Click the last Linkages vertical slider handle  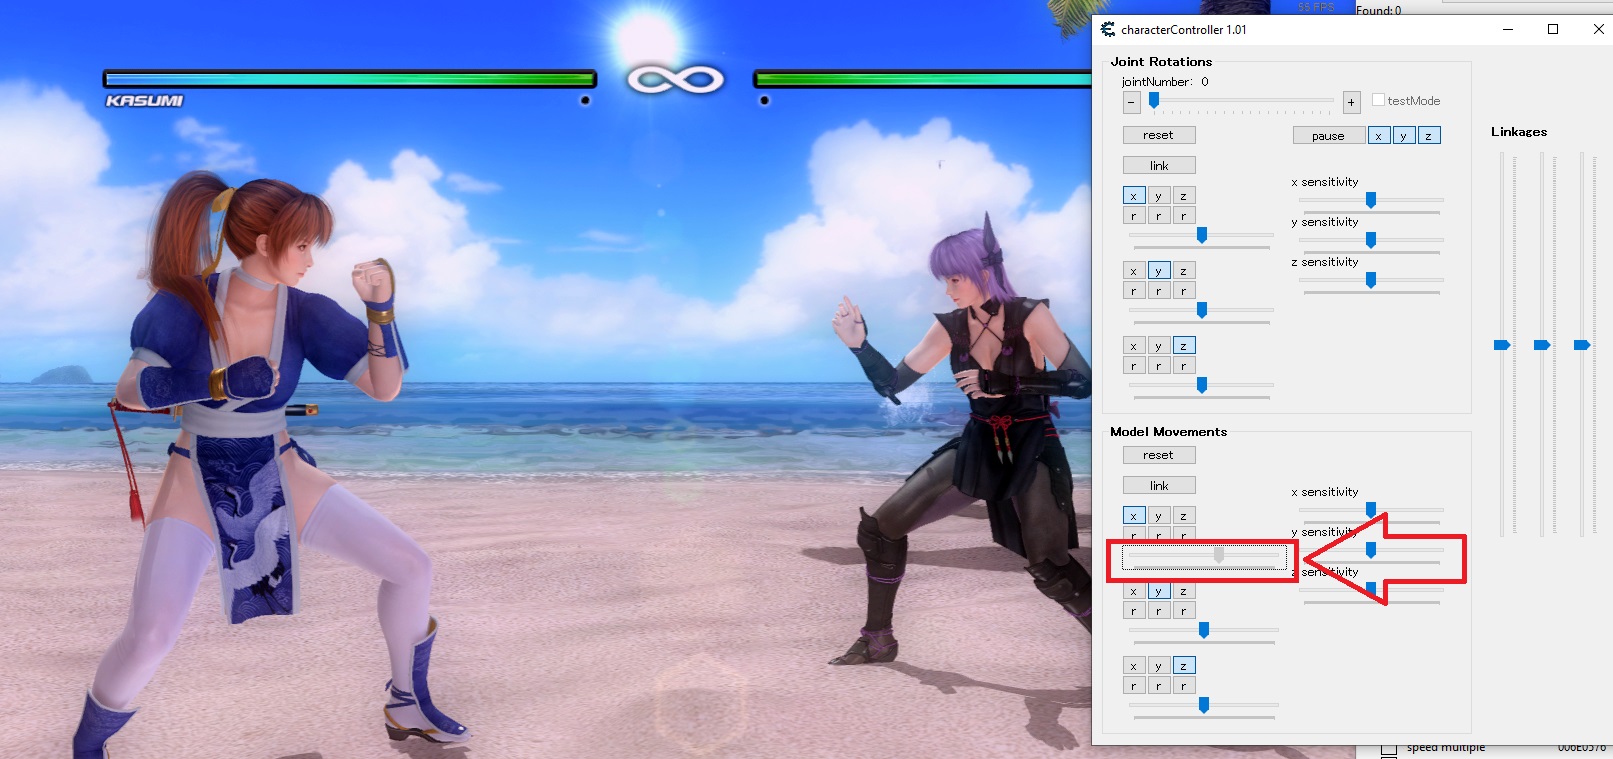pyautogui.click(x=1582, y=345)
